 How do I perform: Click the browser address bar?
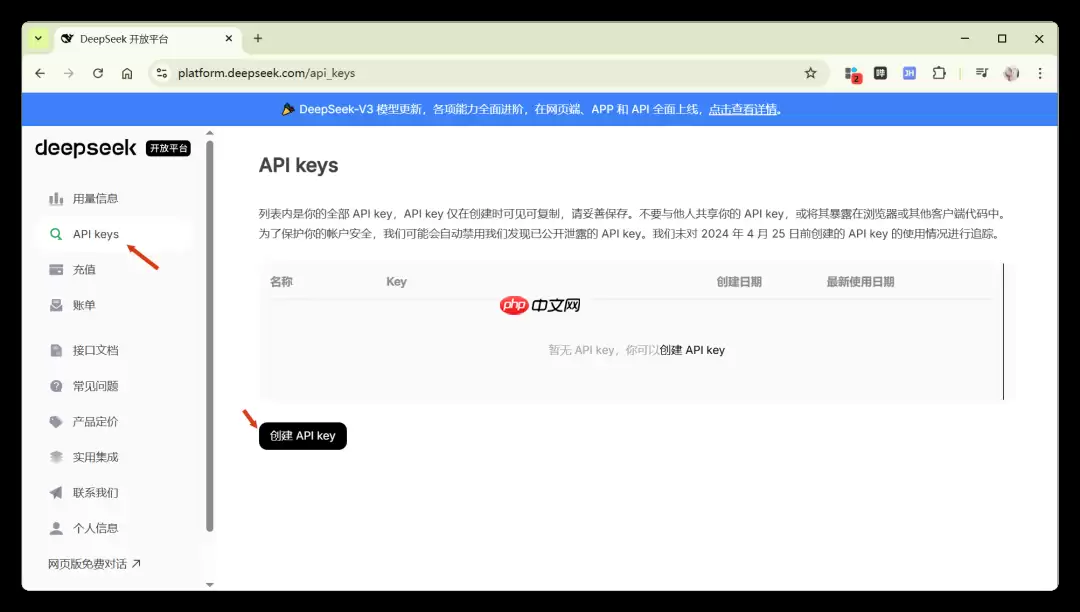tap(400, 73)
